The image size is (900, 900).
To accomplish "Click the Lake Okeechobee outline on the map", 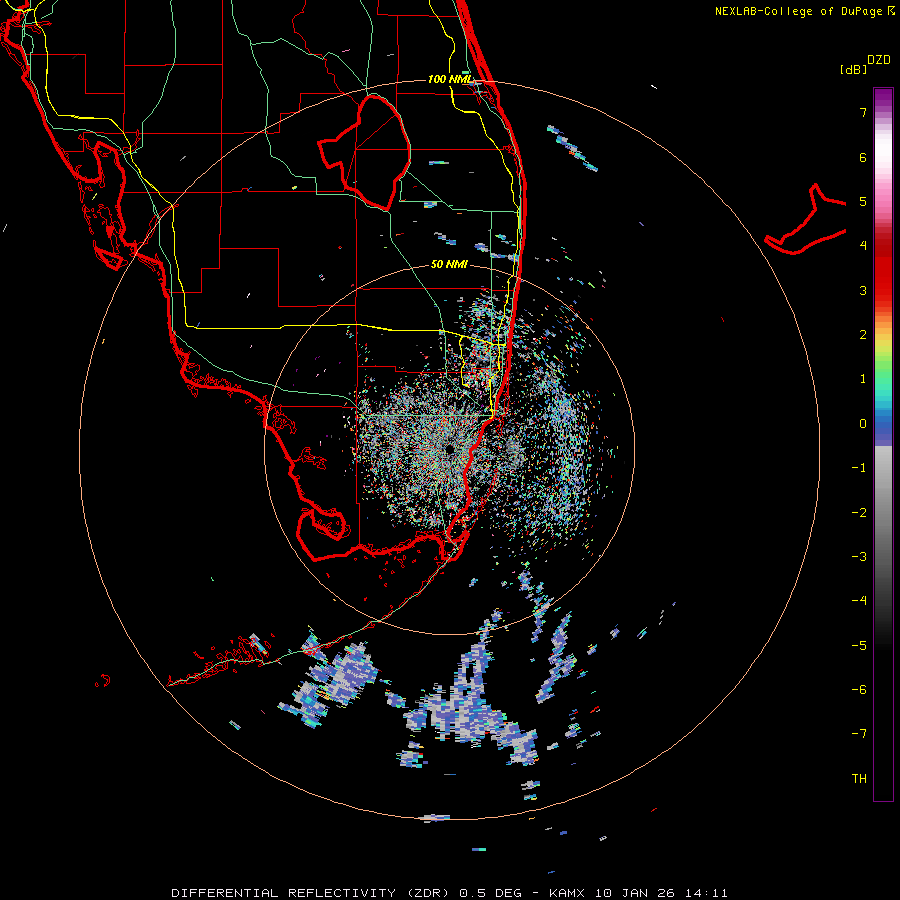I will pos(365,153).
